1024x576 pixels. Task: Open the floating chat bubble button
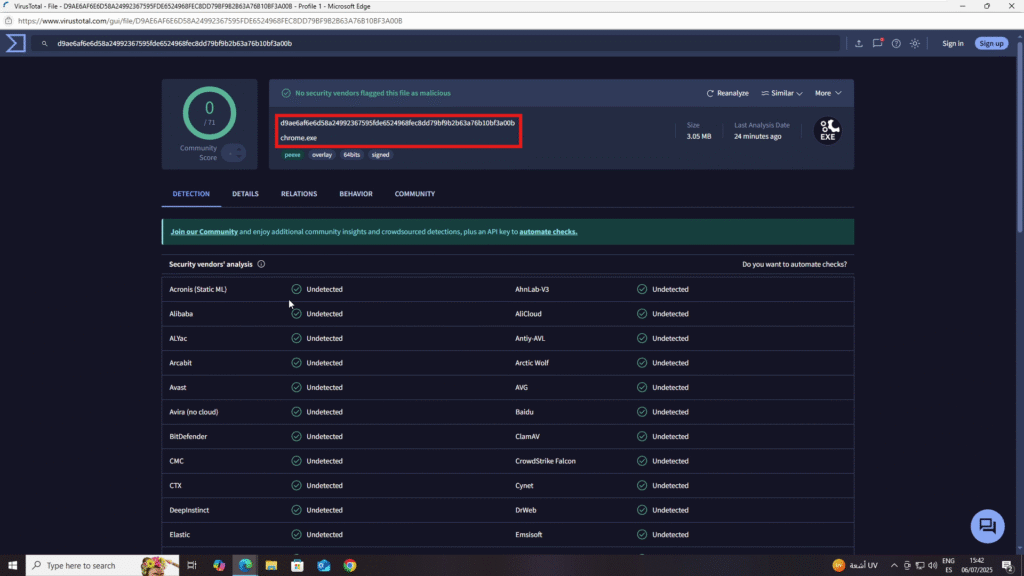click(x=987, y=526)
